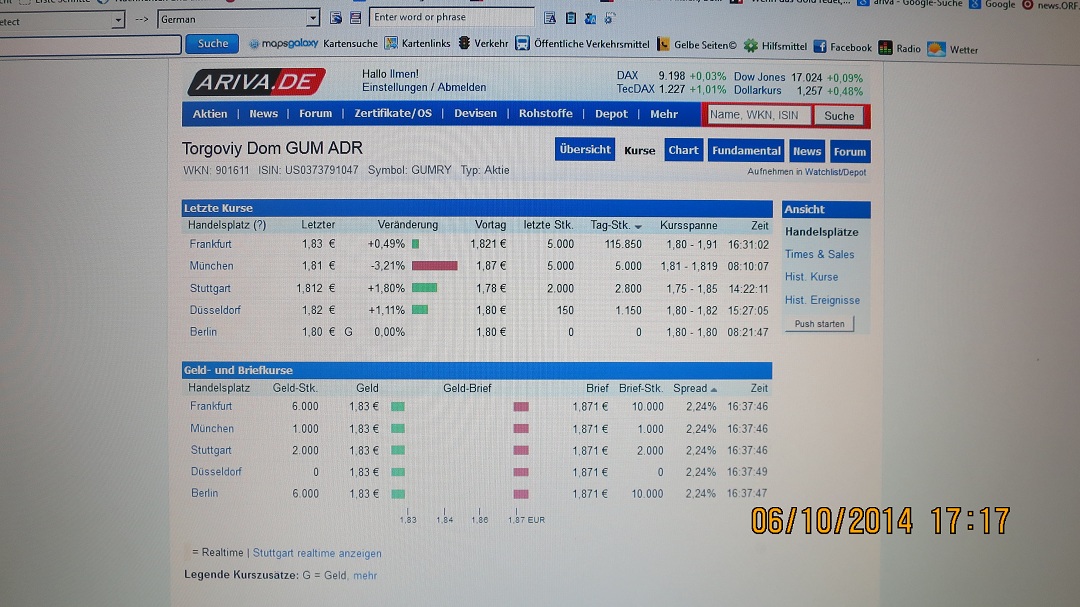The height and width of the screenshot is (607, 1080).
Task: Click the translate icon right of phrase field
Action: pyautogui.click(x=550, y=18)
